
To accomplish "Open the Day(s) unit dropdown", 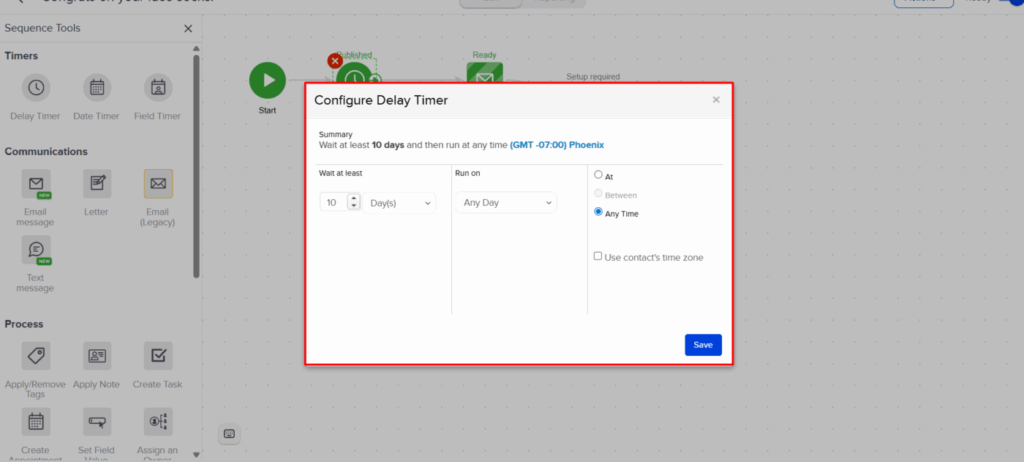I will point(401,203).
